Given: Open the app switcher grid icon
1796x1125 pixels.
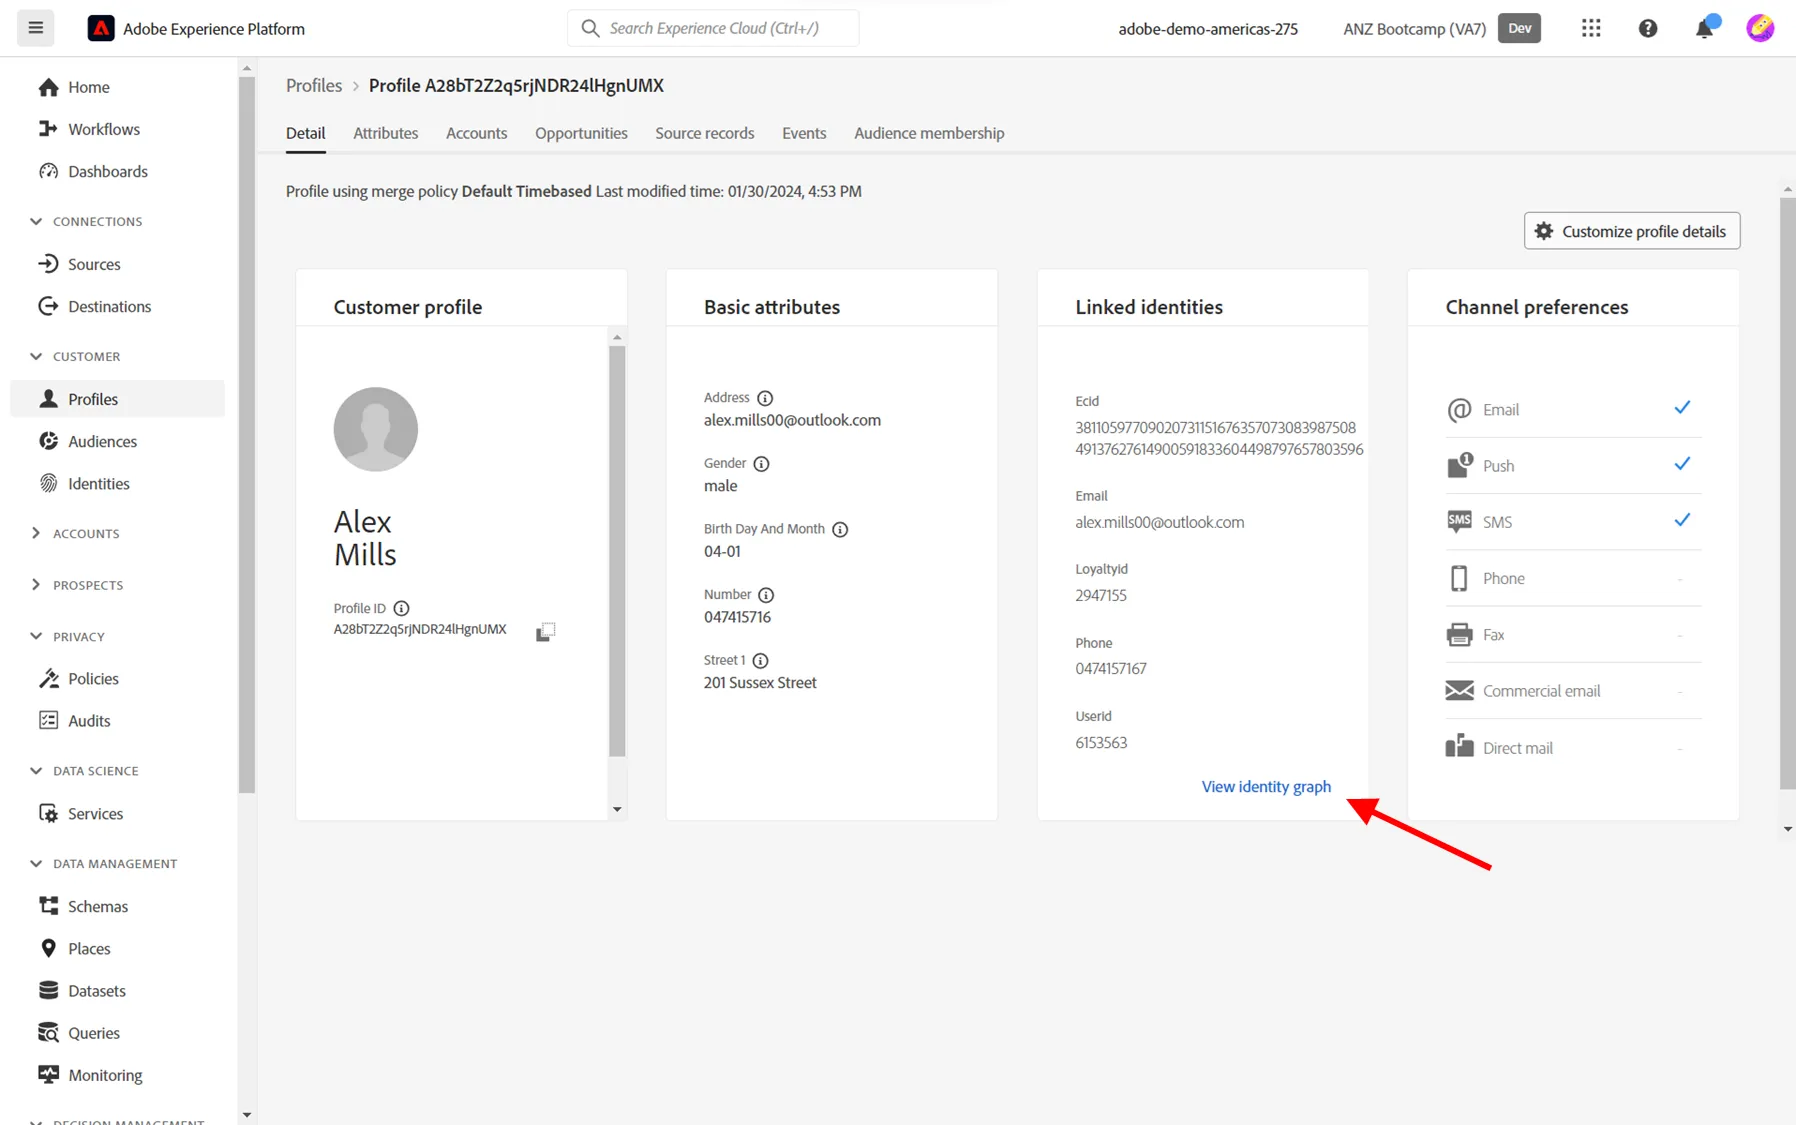Looking at the screenshot, I should 1591,28.
